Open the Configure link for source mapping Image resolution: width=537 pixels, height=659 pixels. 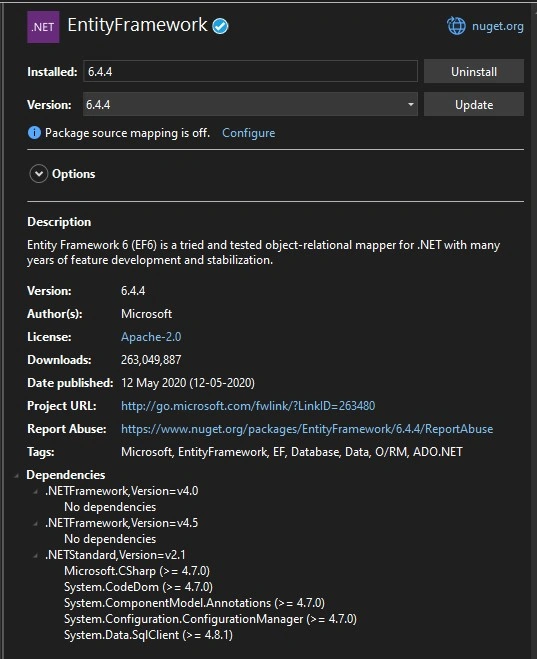(248, 133)
